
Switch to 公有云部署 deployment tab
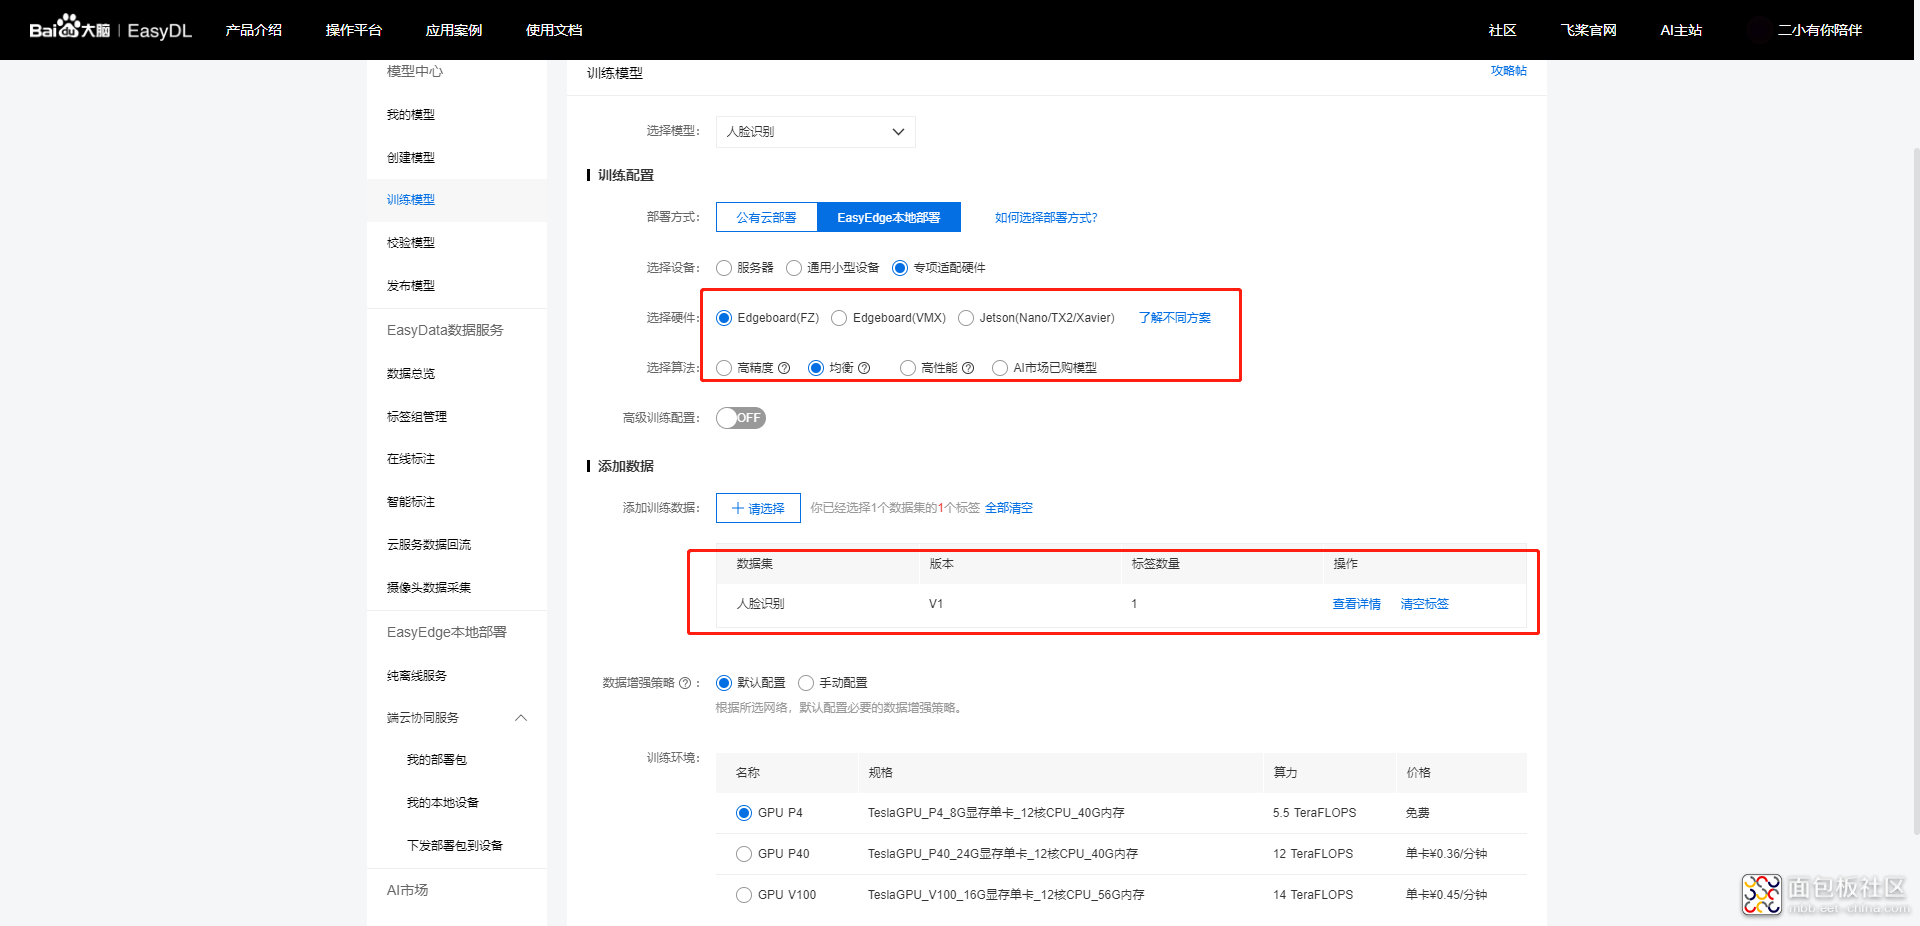tap(767, 217)
